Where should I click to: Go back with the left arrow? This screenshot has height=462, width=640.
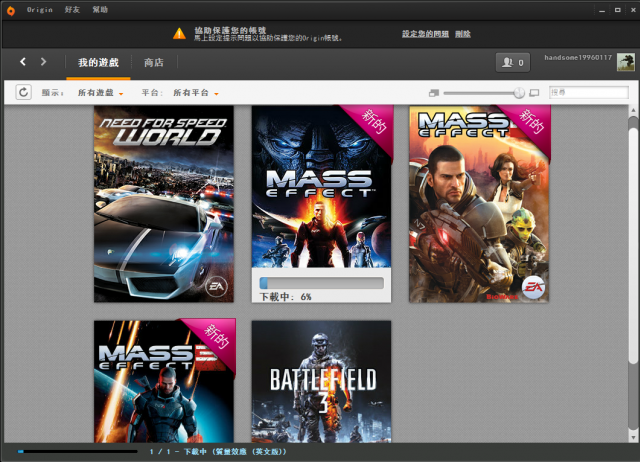pos(23,62)
